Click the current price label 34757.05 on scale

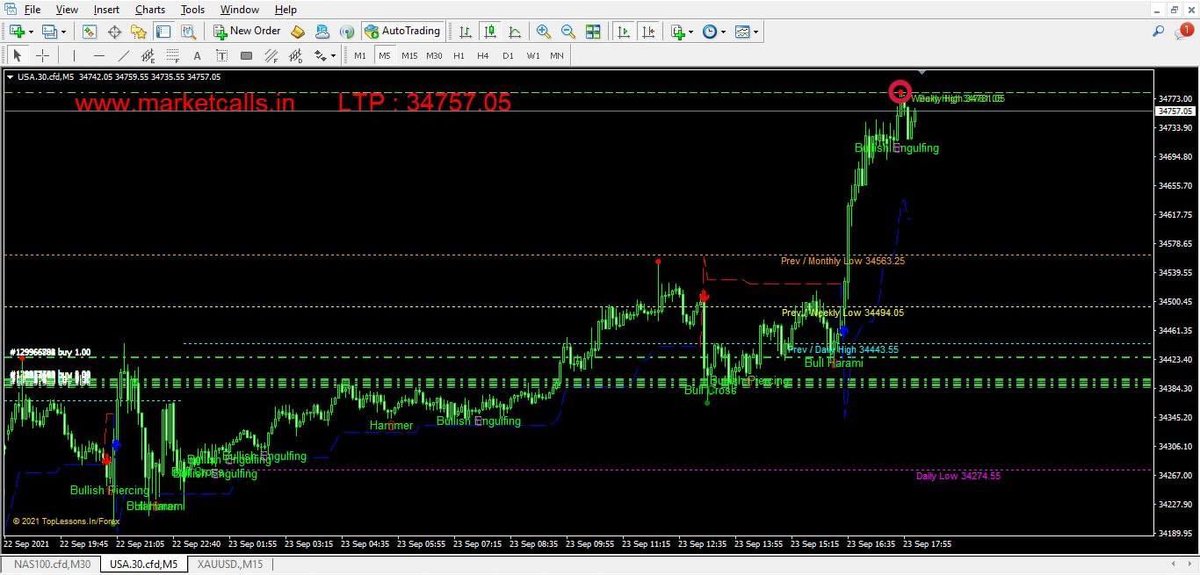[x=1176, y=111]
